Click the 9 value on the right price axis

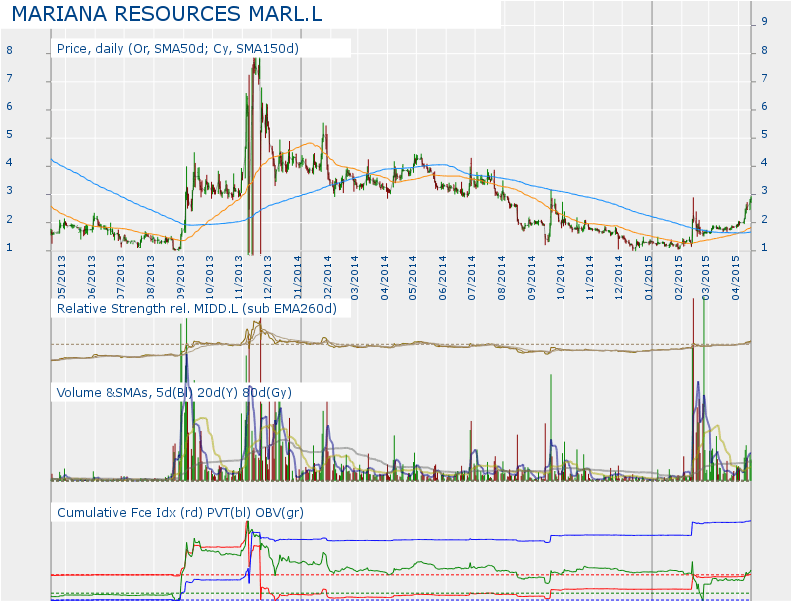coord(764,21)
